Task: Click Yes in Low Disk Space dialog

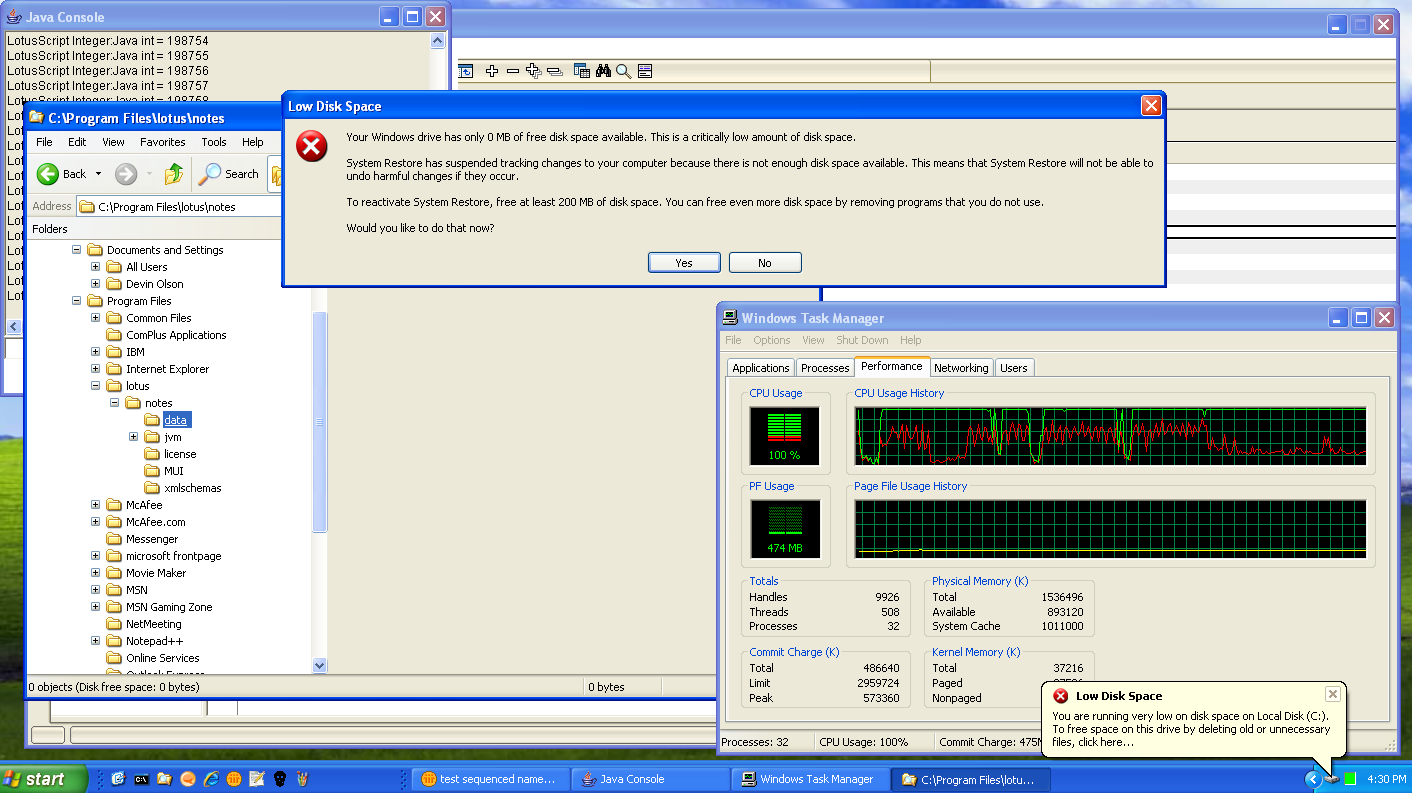Action: [x=684, y=263]
